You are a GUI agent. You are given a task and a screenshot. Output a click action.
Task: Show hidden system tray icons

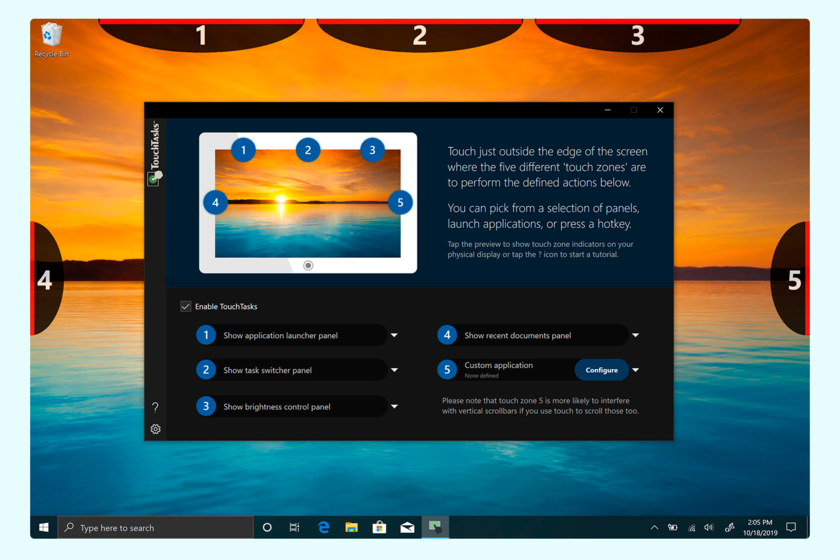[x=654, y=528]
